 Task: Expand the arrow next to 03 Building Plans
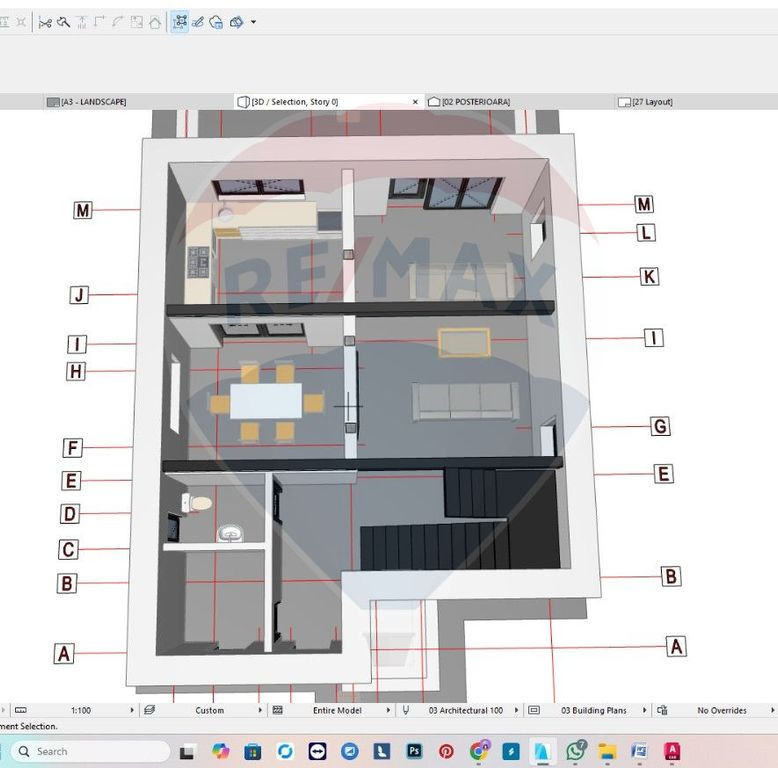[645, 710]
